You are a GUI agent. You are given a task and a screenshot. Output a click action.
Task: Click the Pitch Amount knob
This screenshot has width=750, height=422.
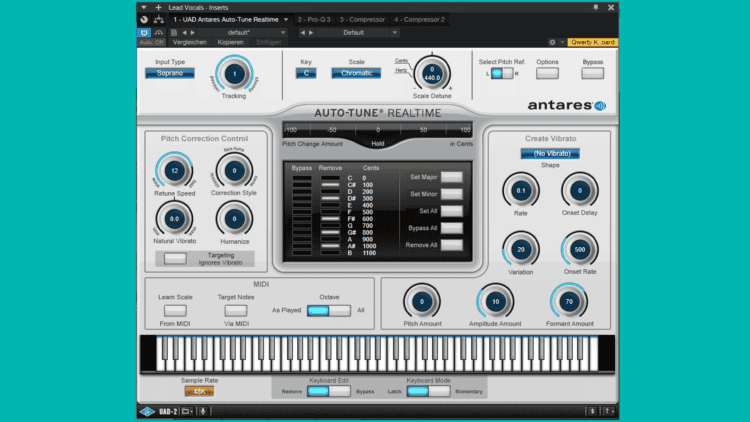pos(422,301)
